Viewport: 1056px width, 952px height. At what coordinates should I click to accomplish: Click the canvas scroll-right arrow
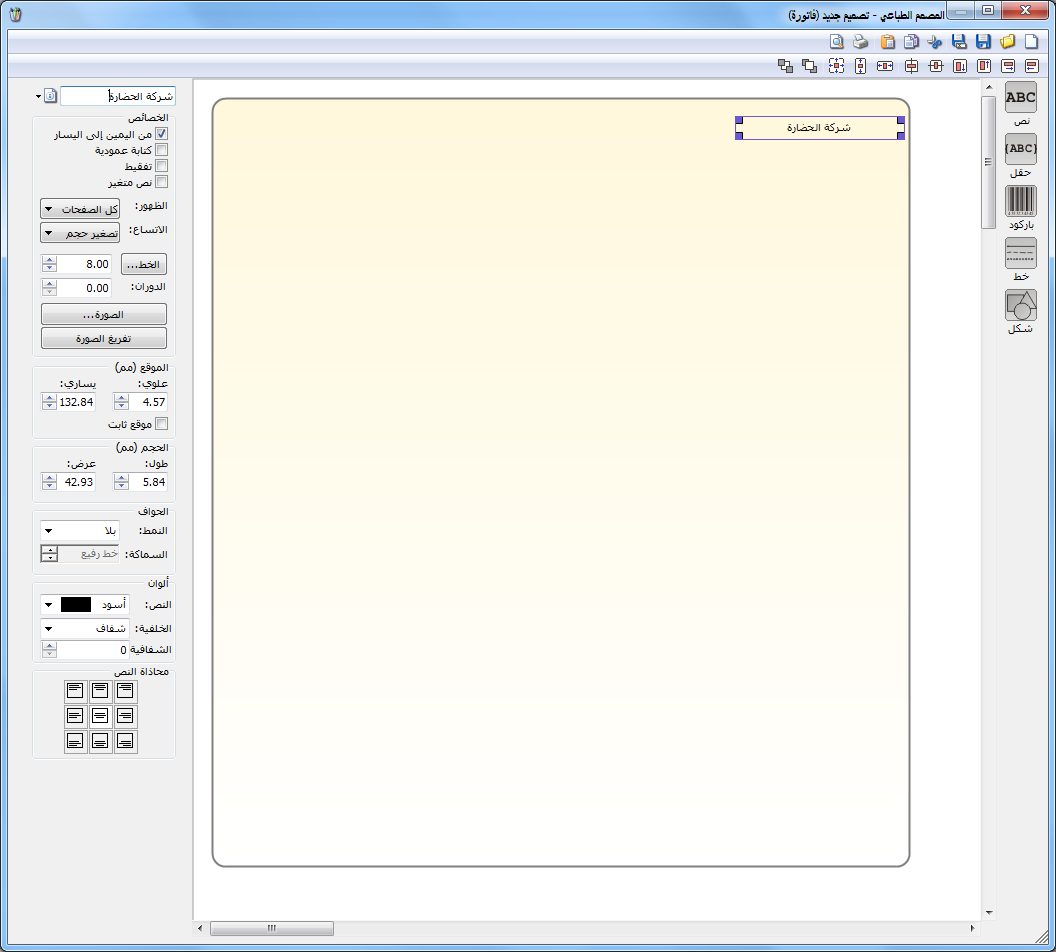coord(972,928)
